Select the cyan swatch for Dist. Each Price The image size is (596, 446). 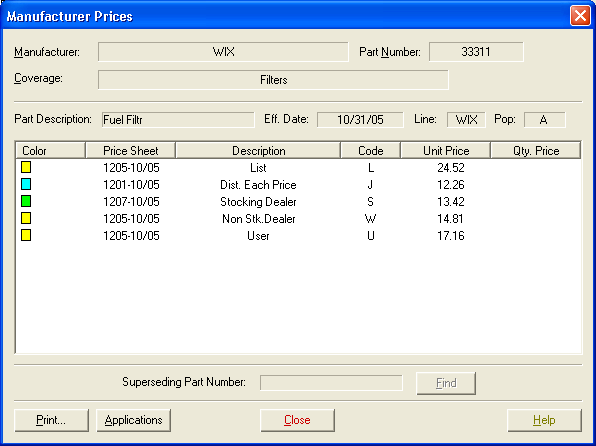tap(26, 184)
